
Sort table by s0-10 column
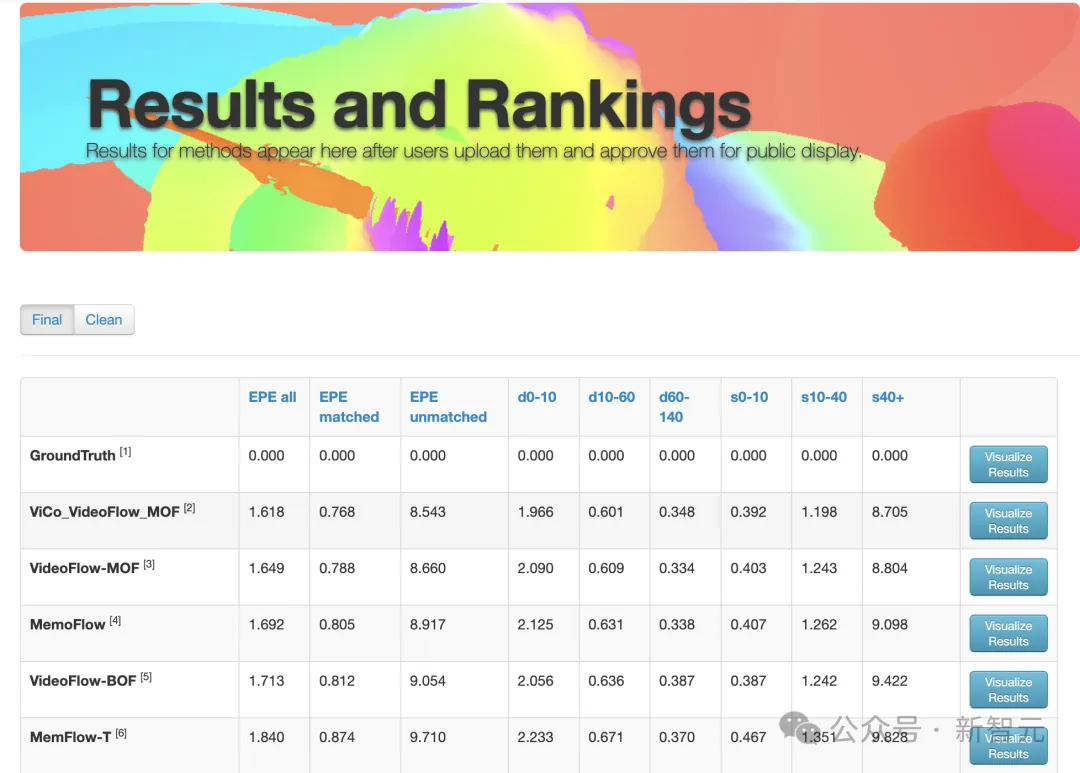[x=749, y=397]
